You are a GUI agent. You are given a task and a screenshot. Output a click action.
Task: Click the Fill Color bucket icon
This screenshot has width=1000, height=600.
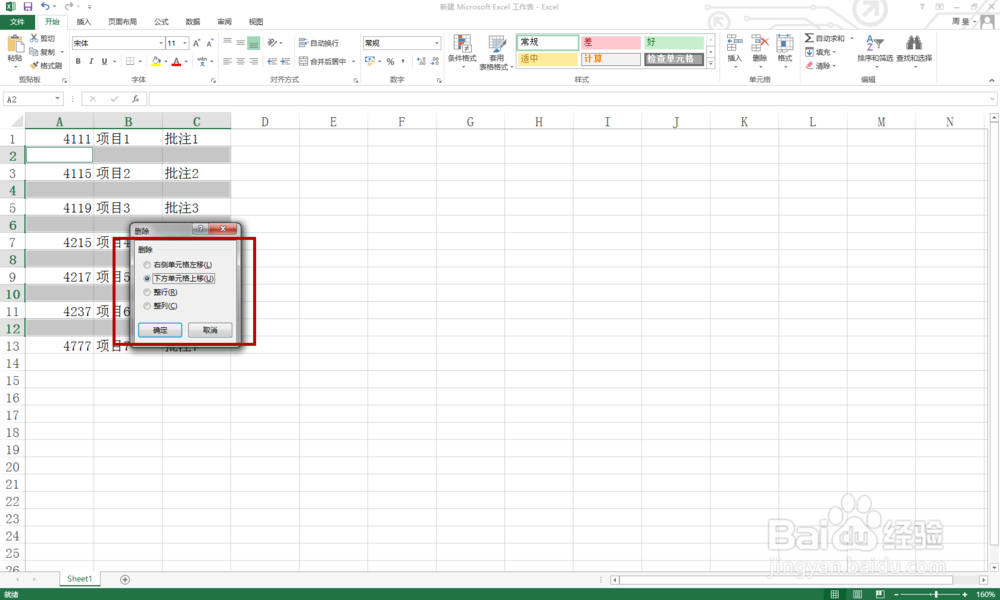tap(156, 61)
